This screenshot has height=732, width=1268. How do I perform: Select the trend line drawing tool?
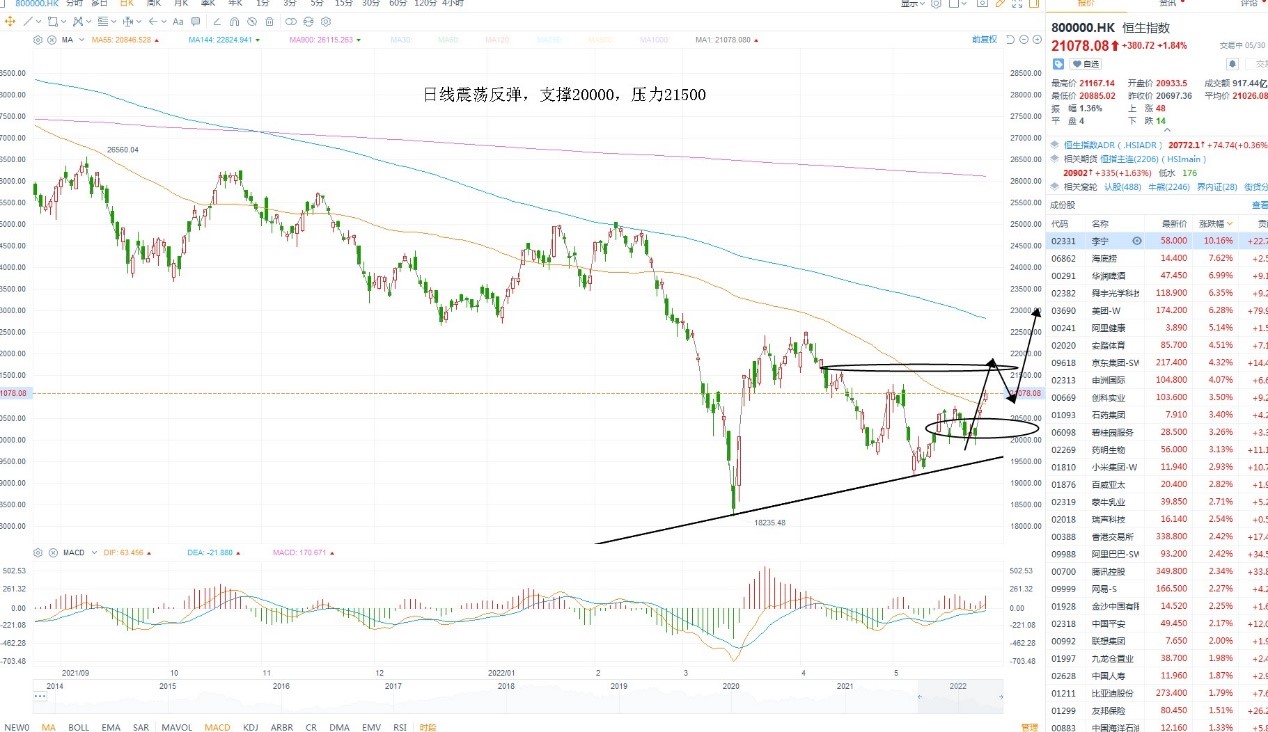click(28, 21)
